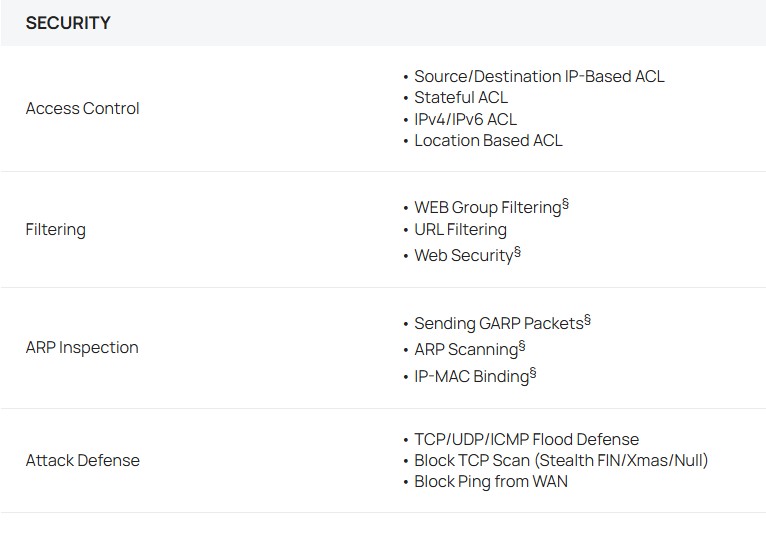
Task: Select the IP-MAC Binding item
Action: point(471,376)
